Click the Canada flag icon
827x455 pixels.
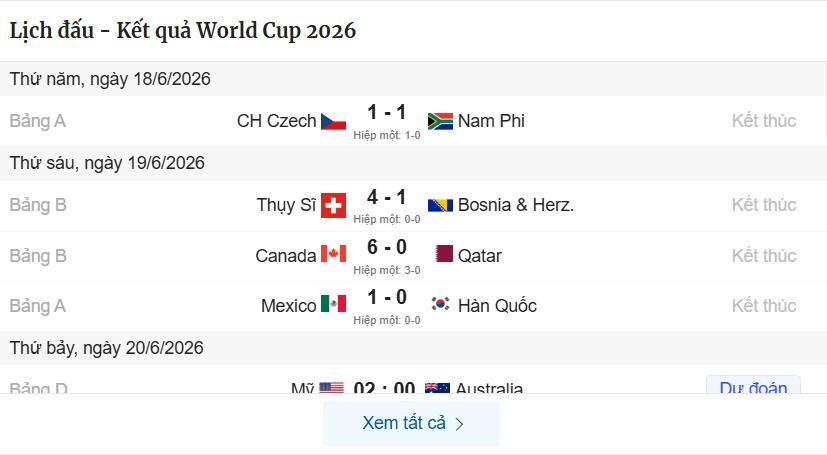coord(333,254)
